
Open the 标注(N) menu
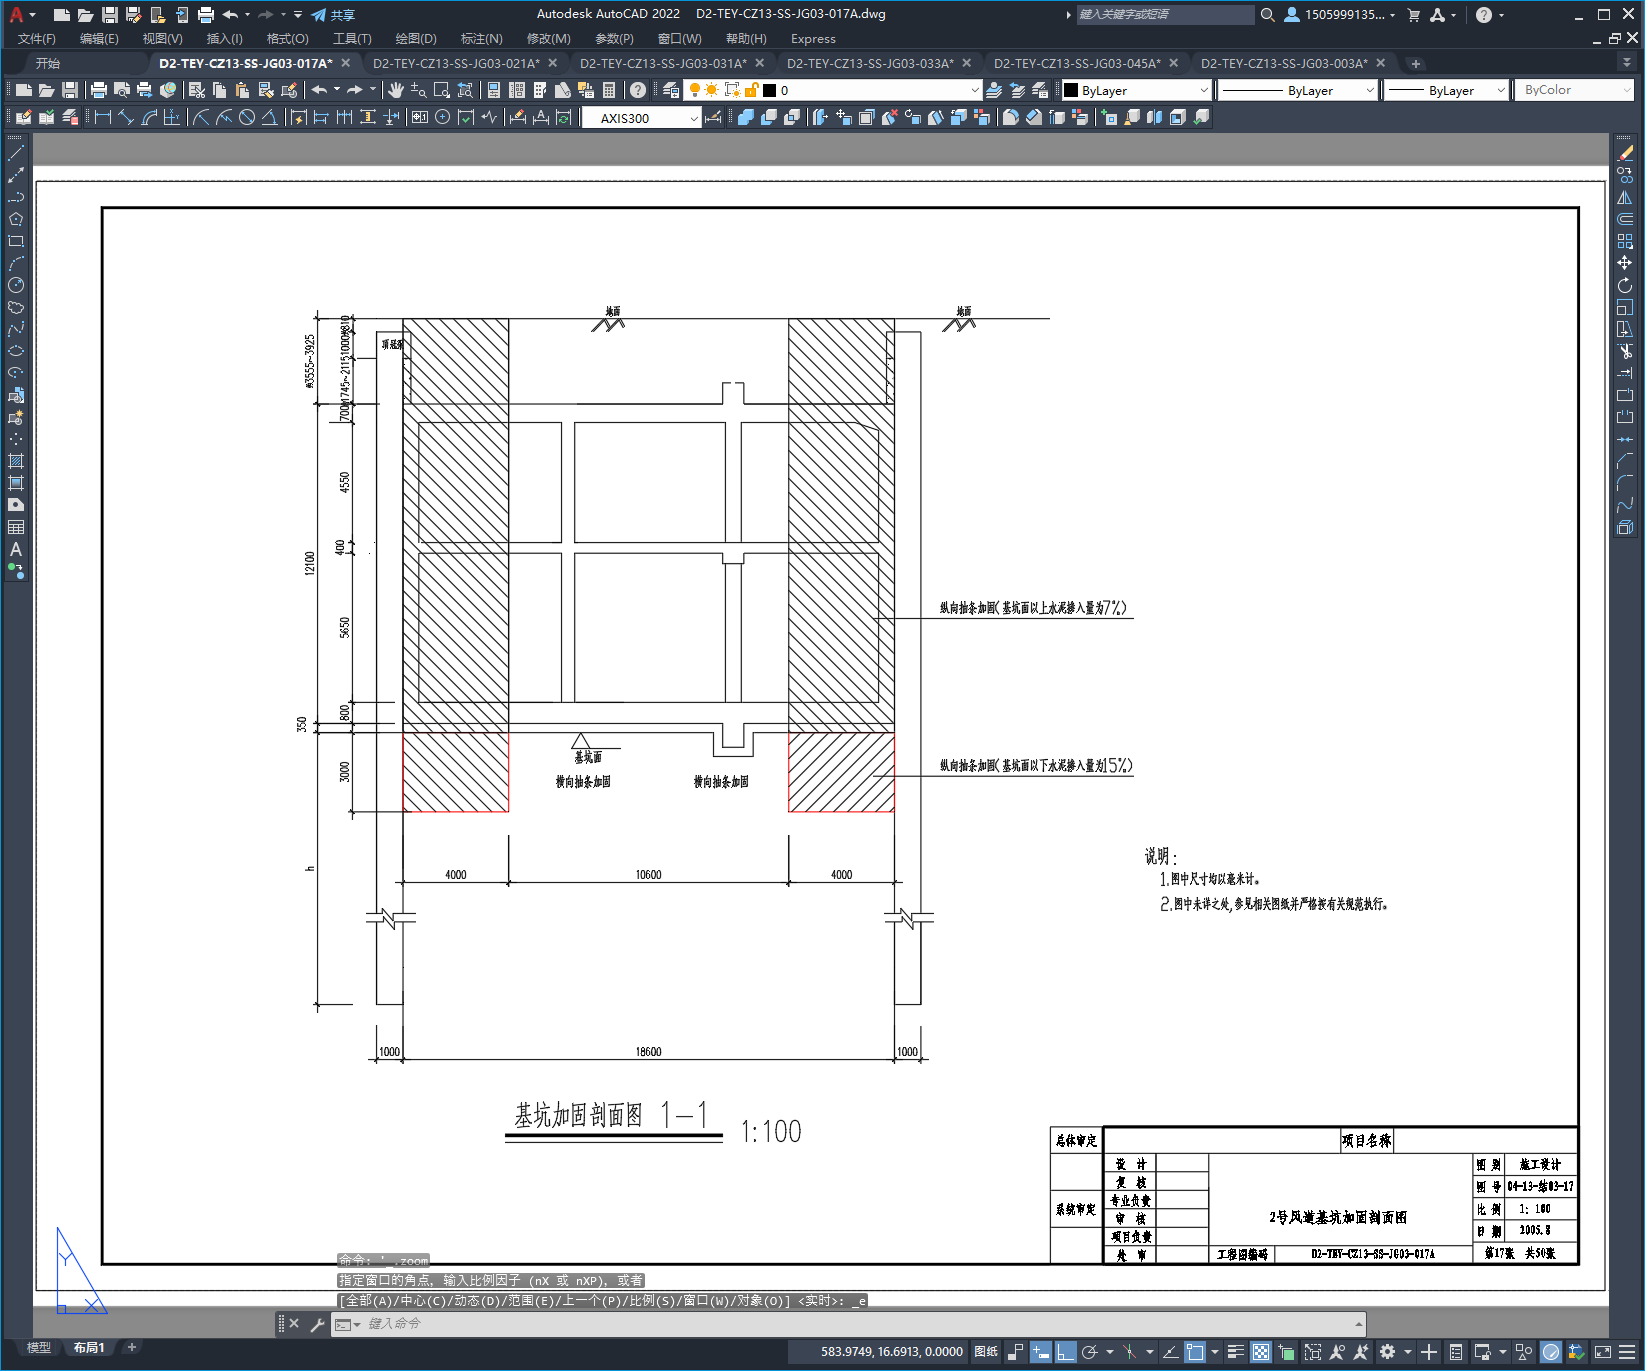(482, 39)
